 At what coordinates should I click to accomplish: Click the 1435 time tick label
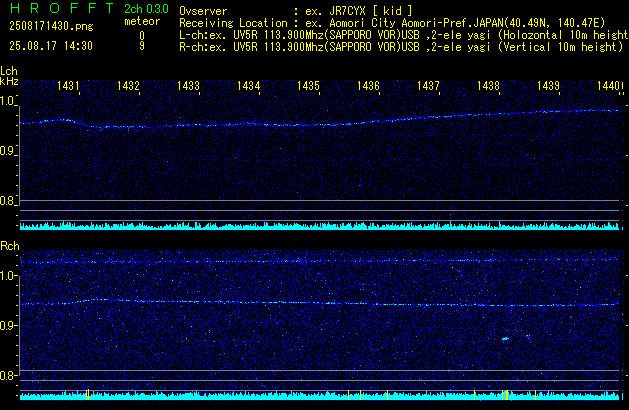(x=308, y=86)
